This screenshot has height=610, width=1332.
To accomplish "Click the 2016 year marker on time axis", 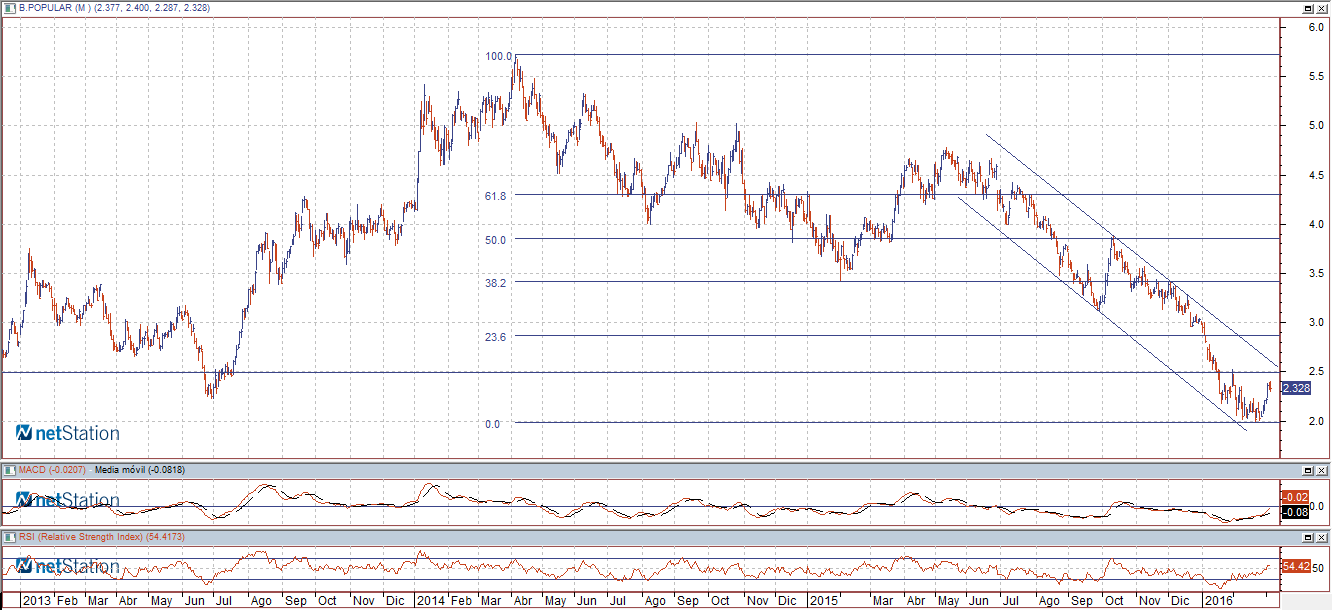I will click(1217, 601).
